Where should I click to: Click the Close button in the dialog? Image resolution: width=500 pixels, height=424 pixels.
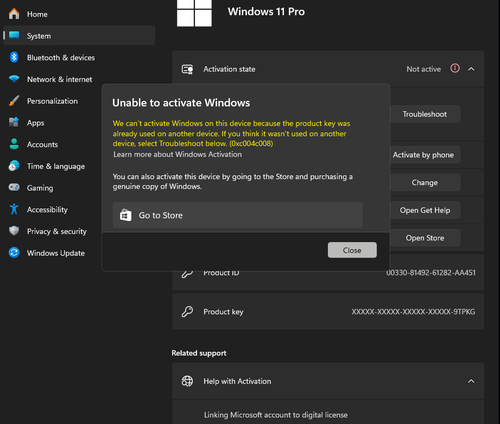pyautogui.click(x=352, y=250)
